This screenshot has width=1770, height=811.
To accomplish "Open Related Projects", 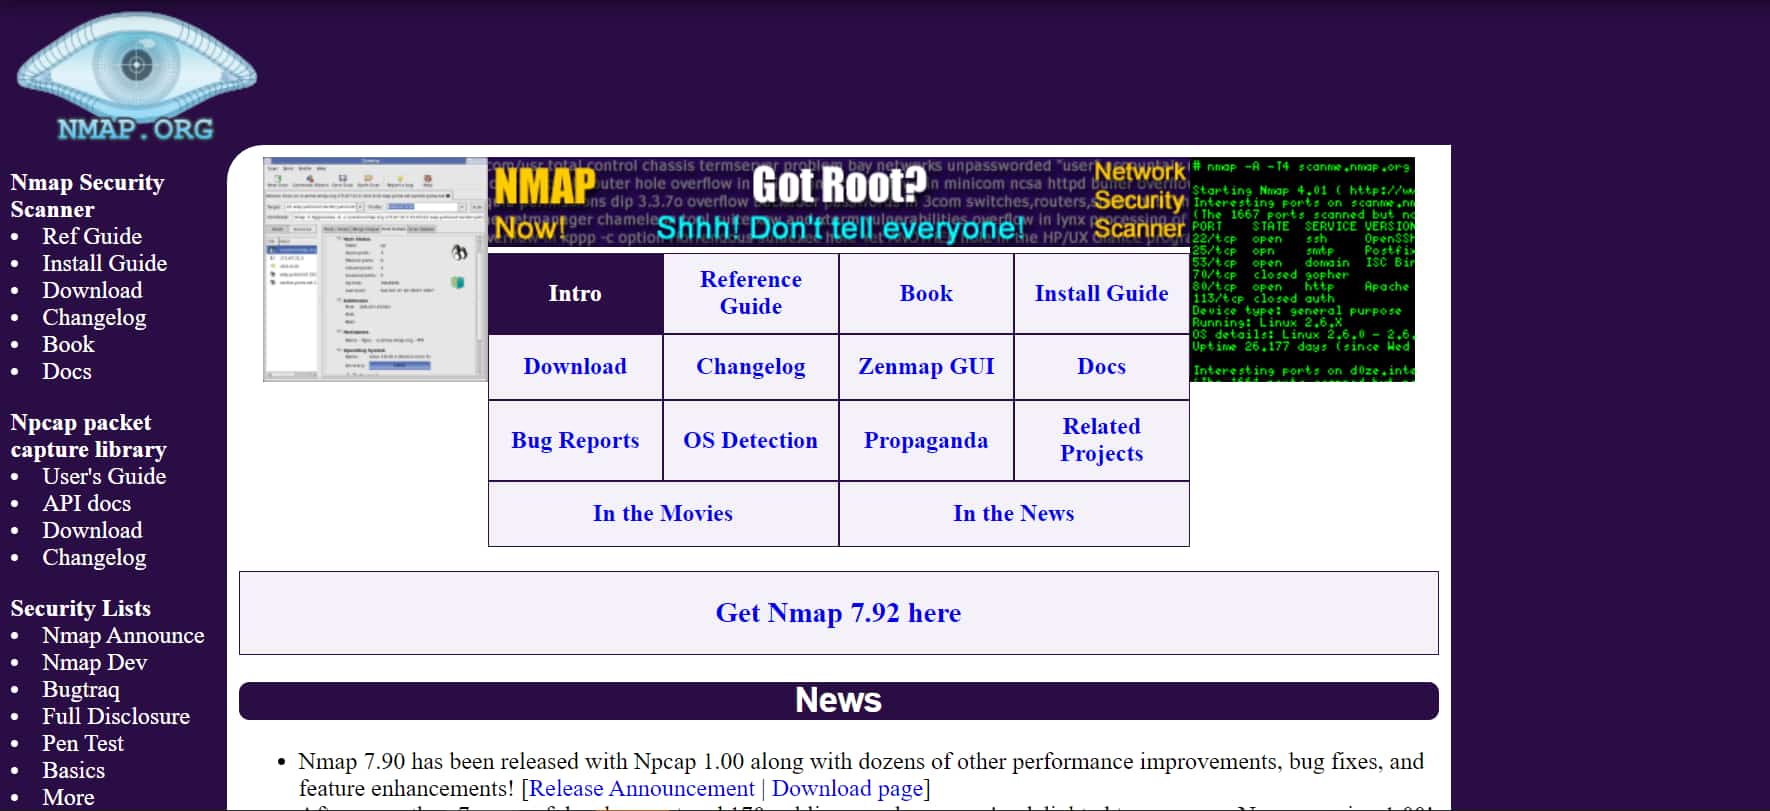I will tap(1101, 441).
